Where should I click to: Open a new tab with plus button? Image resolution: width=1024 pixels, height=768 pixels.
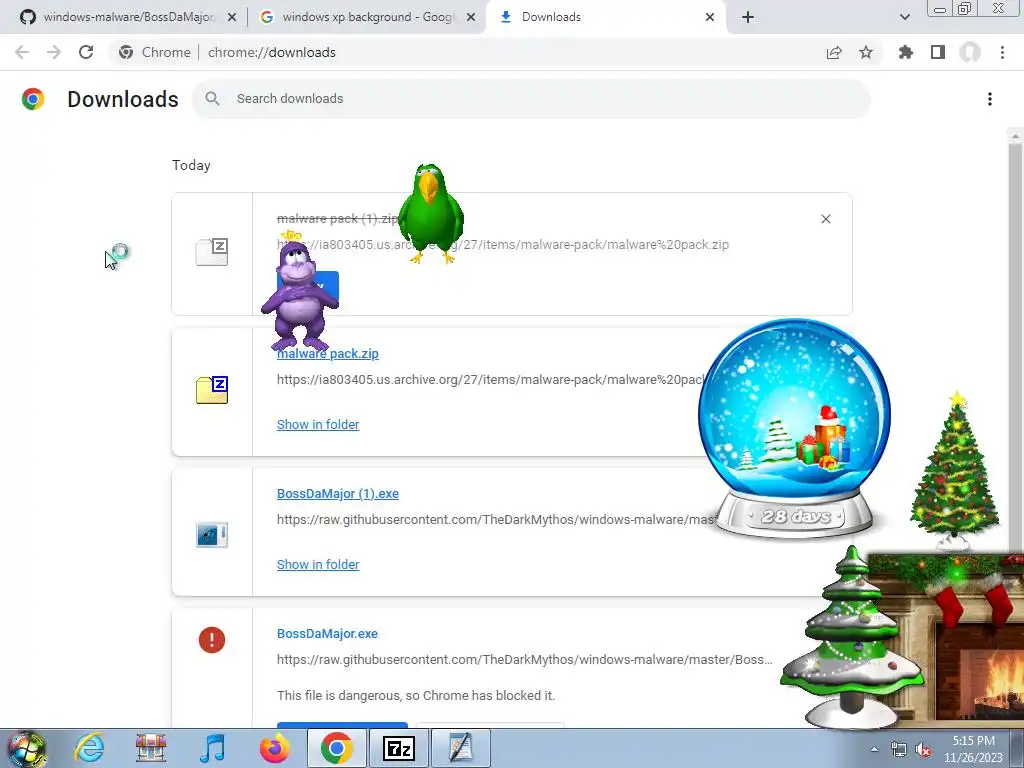748,17
